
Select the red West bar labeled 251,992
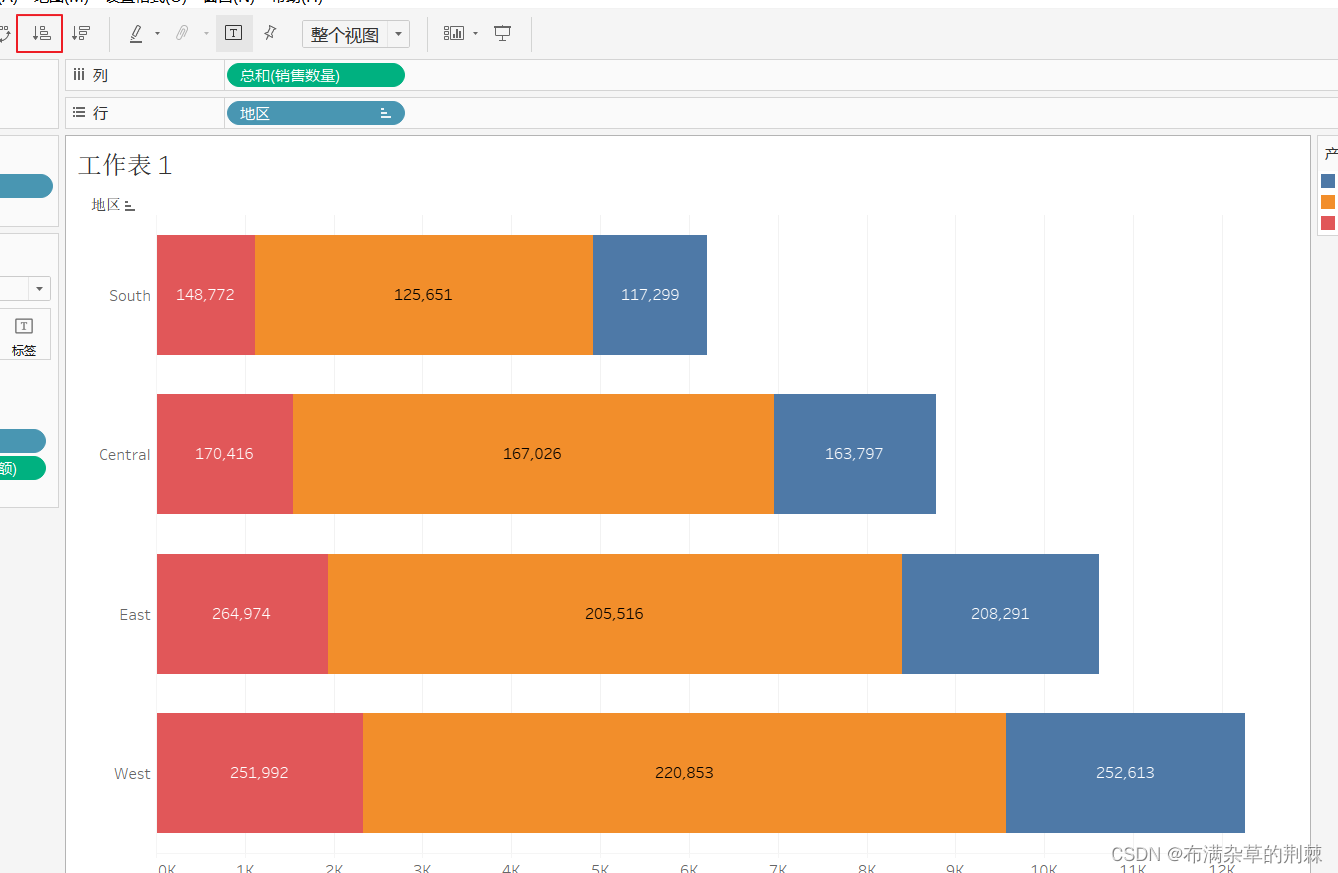click(x=260, y=773)
